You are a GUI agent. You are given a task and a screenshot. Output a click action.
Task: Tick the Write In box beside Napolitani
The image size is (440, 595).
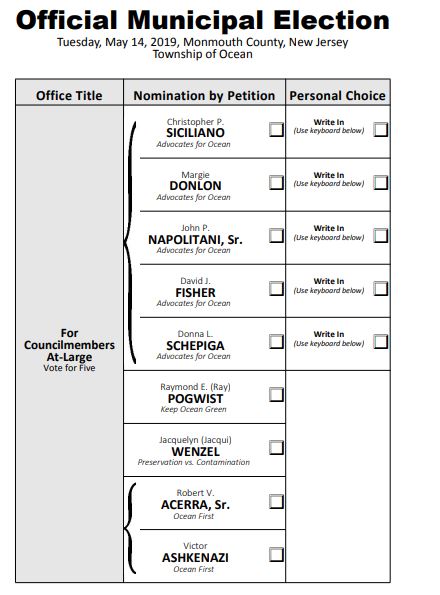pyautogui.click(x=380, y=236)
